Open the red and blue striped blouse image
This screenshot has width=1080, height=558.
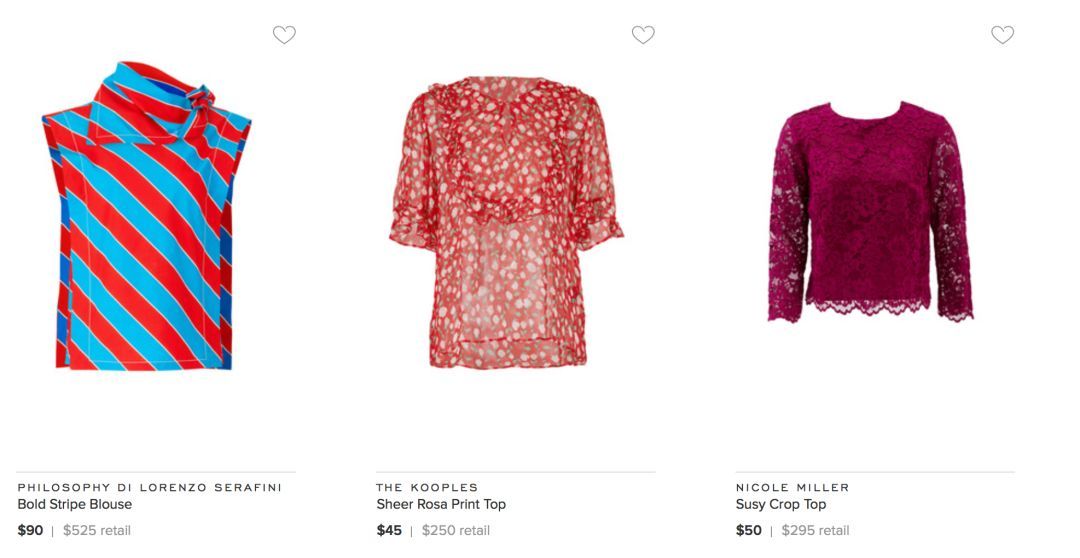tap(146, 220)
